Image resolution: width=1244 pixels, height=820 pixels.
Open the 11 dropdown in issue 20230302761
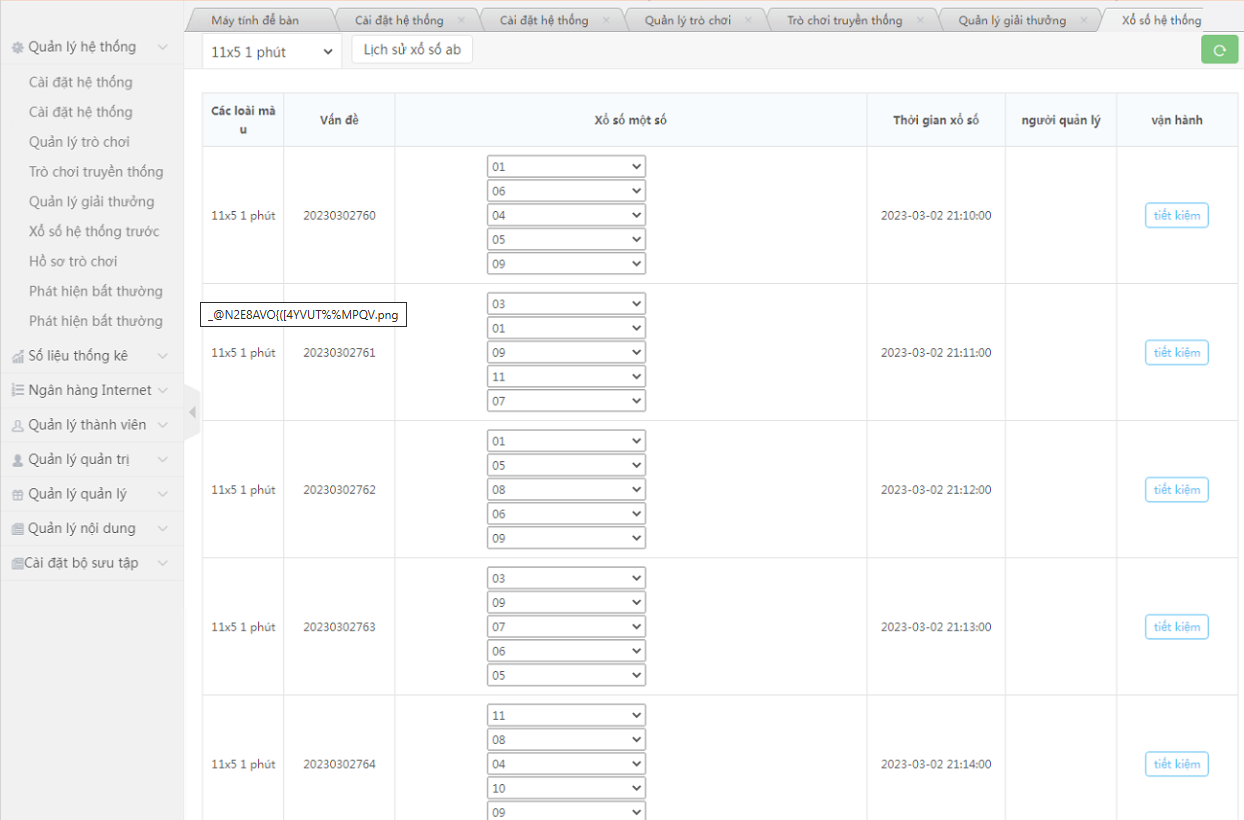(566, 377)
